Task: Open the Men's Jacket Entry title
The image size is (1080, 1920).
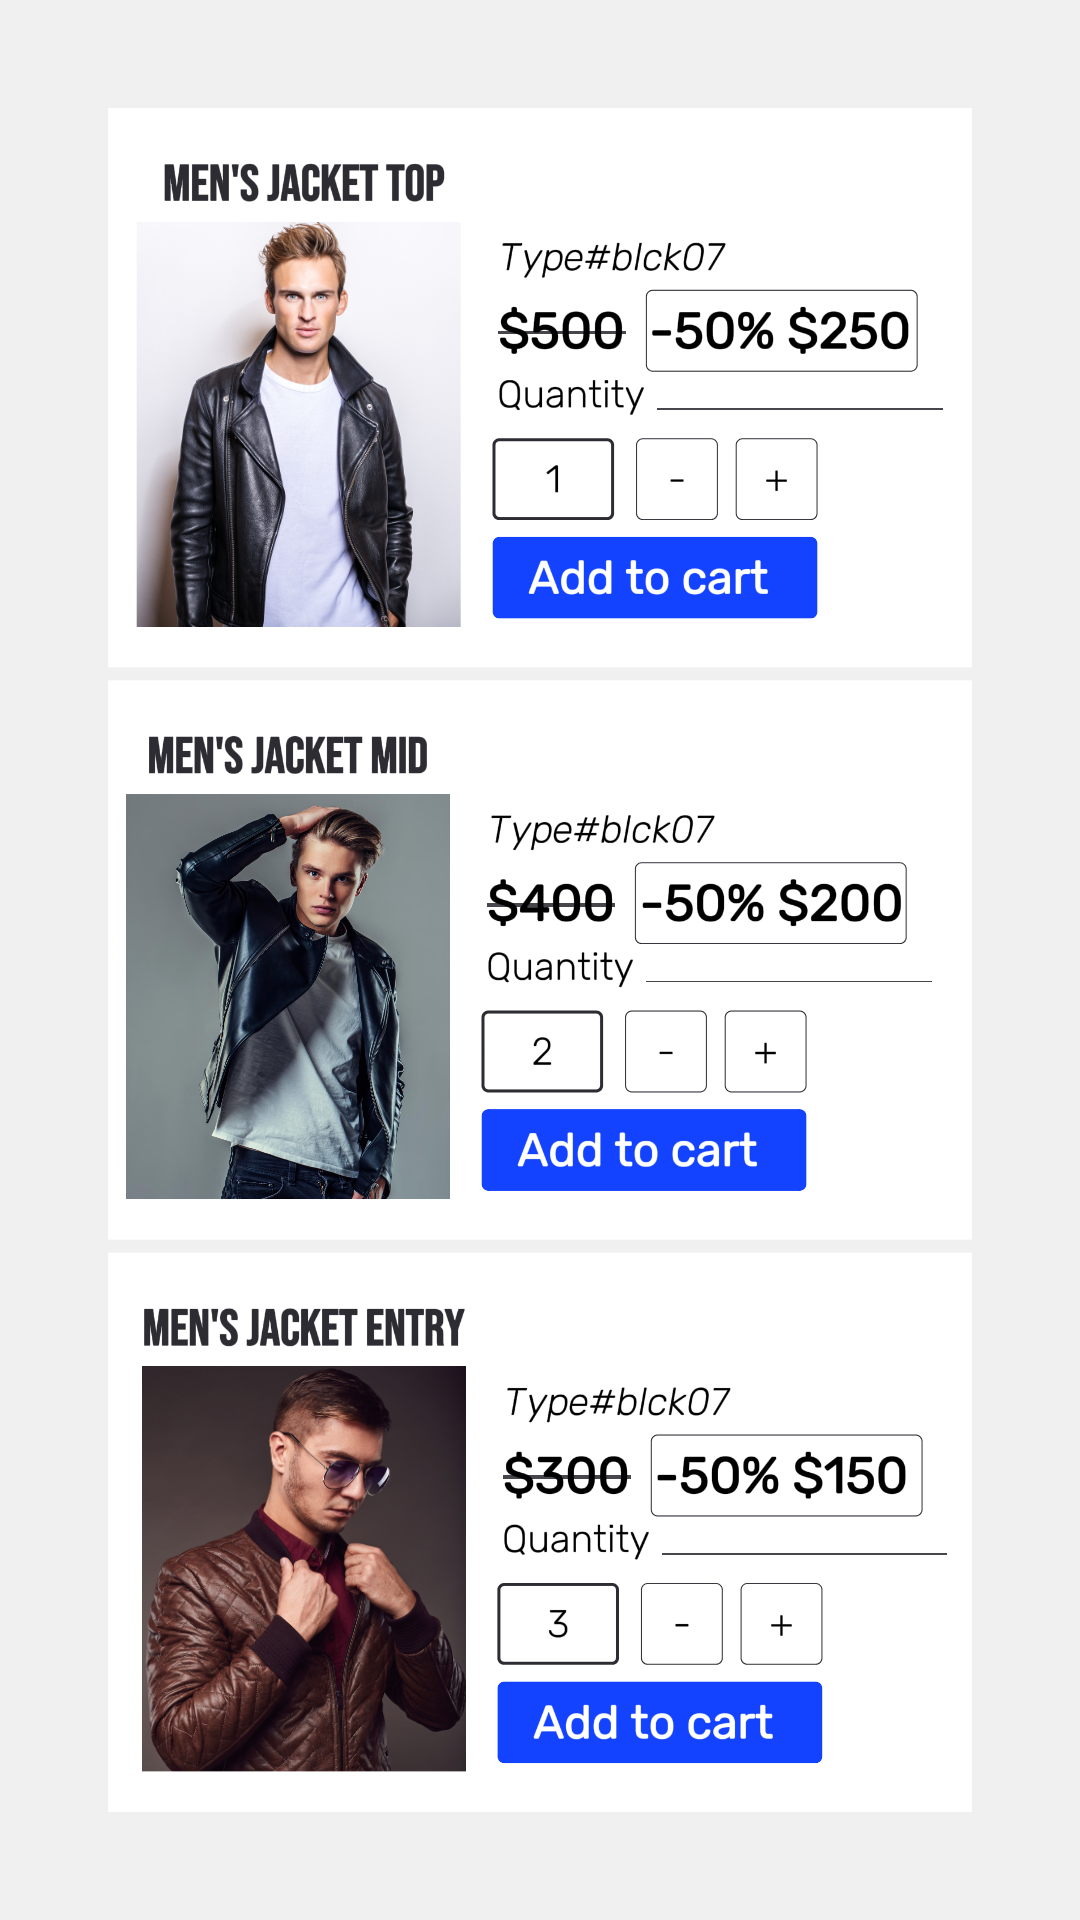Action: coord(304,1329)
